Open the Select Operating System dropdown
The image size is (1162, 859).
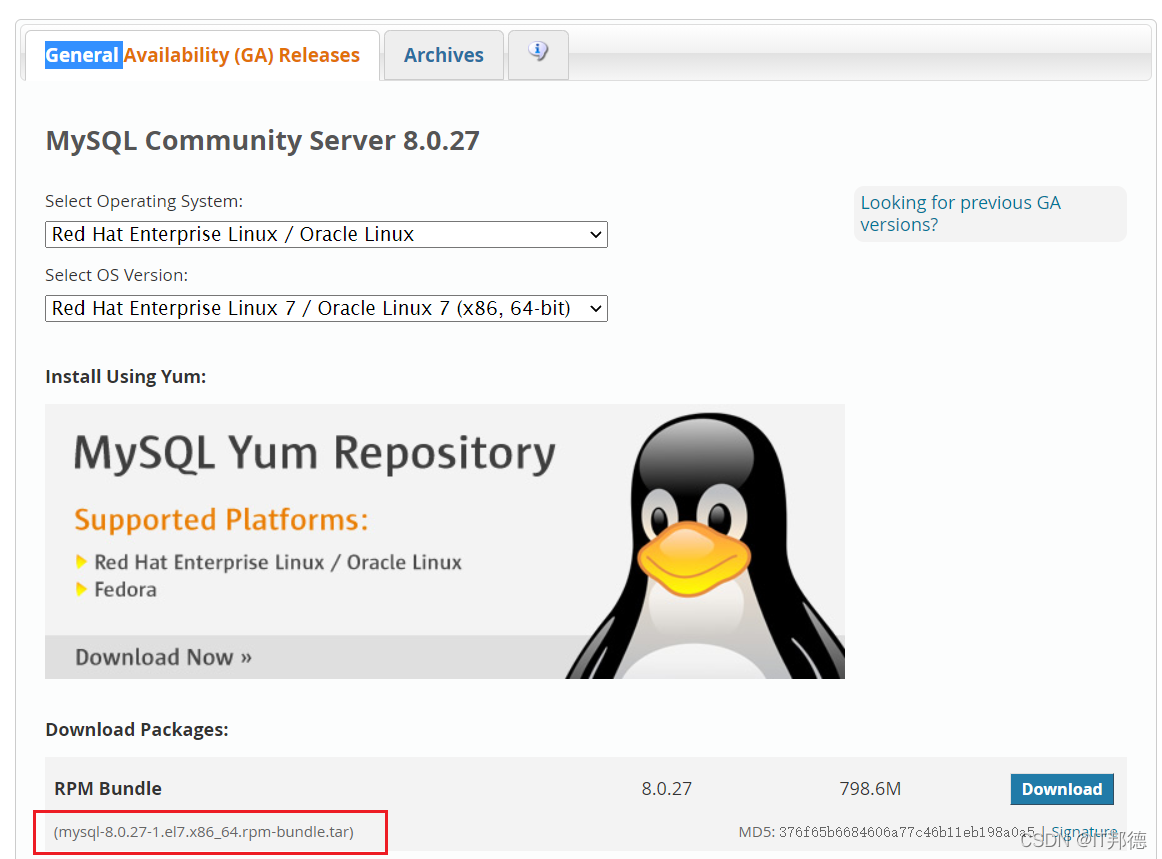pyautogui.click(x=326, y=234)
